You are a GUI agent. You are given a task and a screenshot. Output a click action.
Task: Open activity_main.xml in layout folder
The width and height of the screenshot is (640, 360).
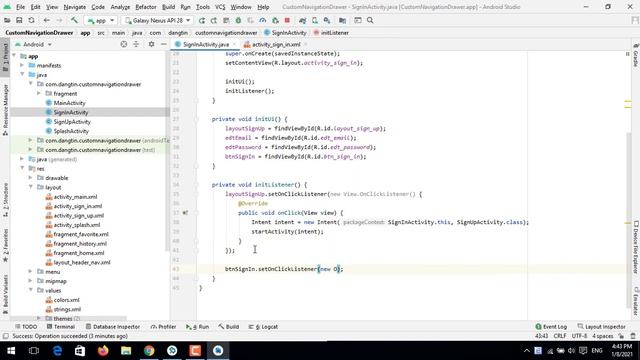point(76,197)
